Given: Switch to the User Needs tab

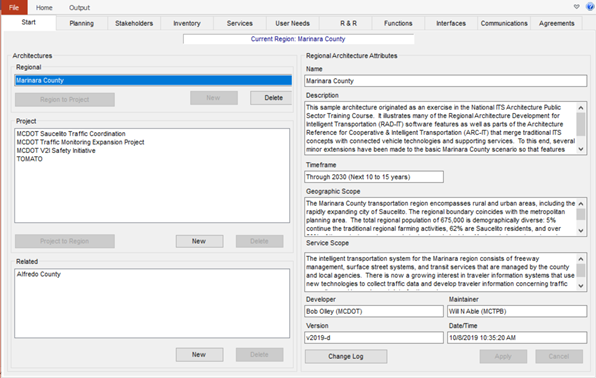Looking at the screenshot, I should click(292, 23).
